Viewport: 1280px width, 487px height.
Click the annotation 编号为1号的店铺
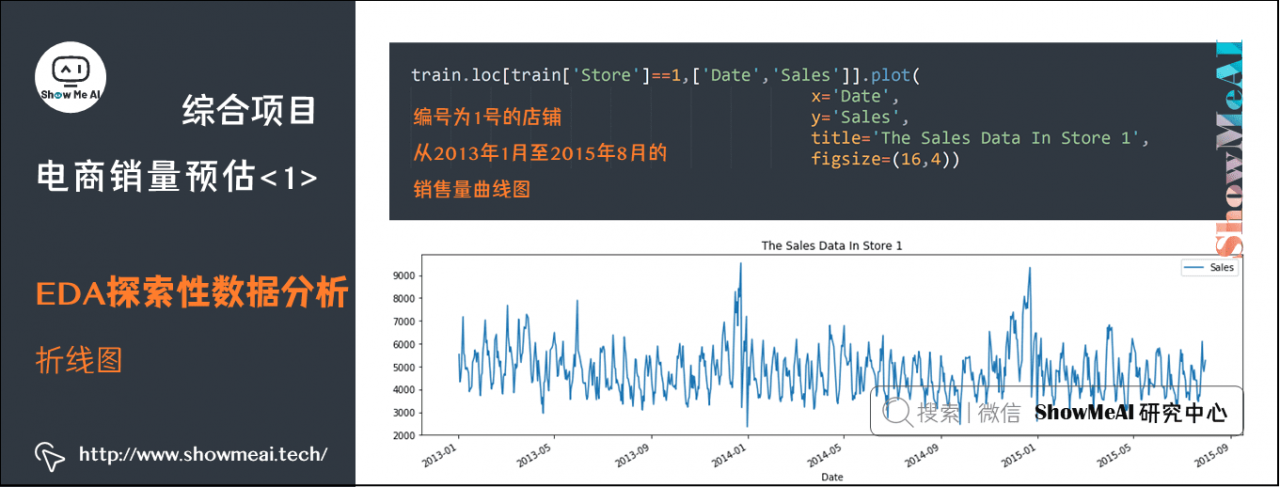click(x=486, y=119)
